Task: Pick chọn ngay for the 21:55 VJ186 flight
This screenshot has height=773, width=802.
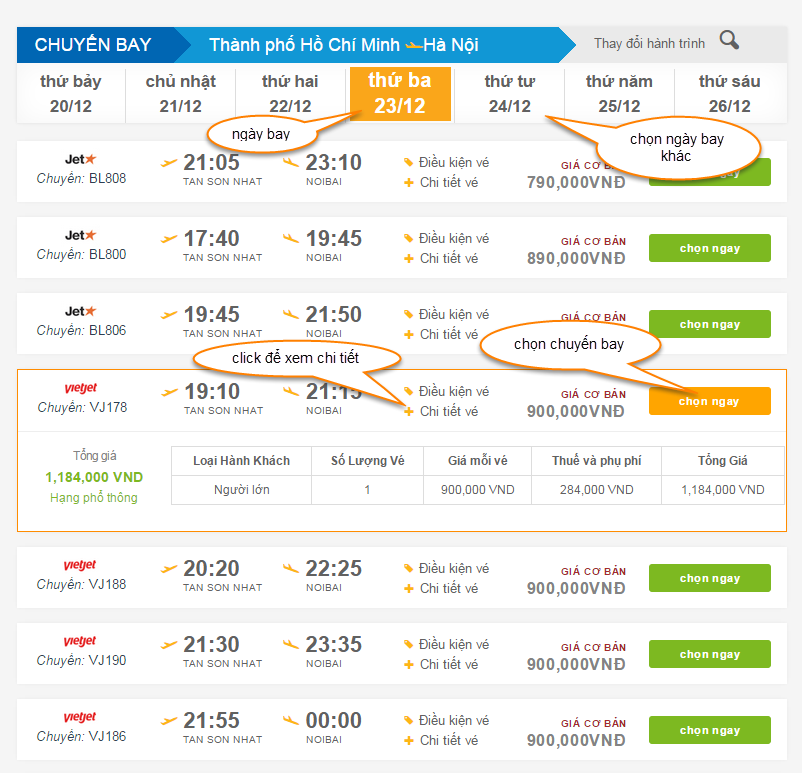Action: coord(709,730)
